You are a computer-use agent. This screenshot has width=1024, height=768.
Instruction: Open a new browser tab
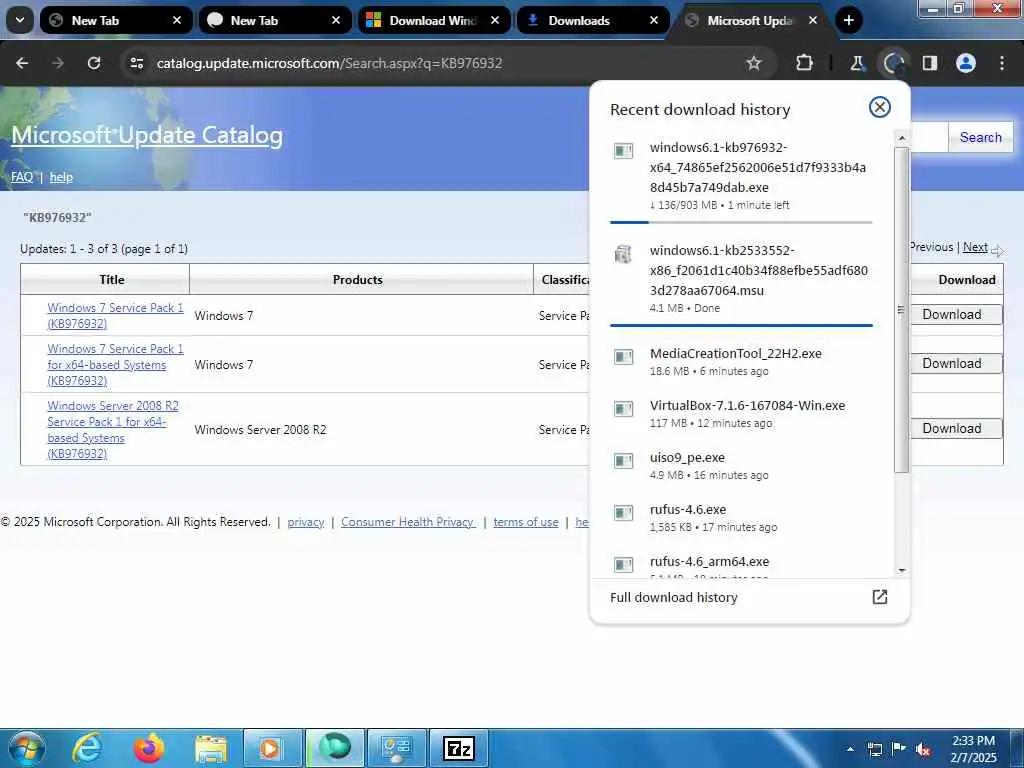point(848,20)
